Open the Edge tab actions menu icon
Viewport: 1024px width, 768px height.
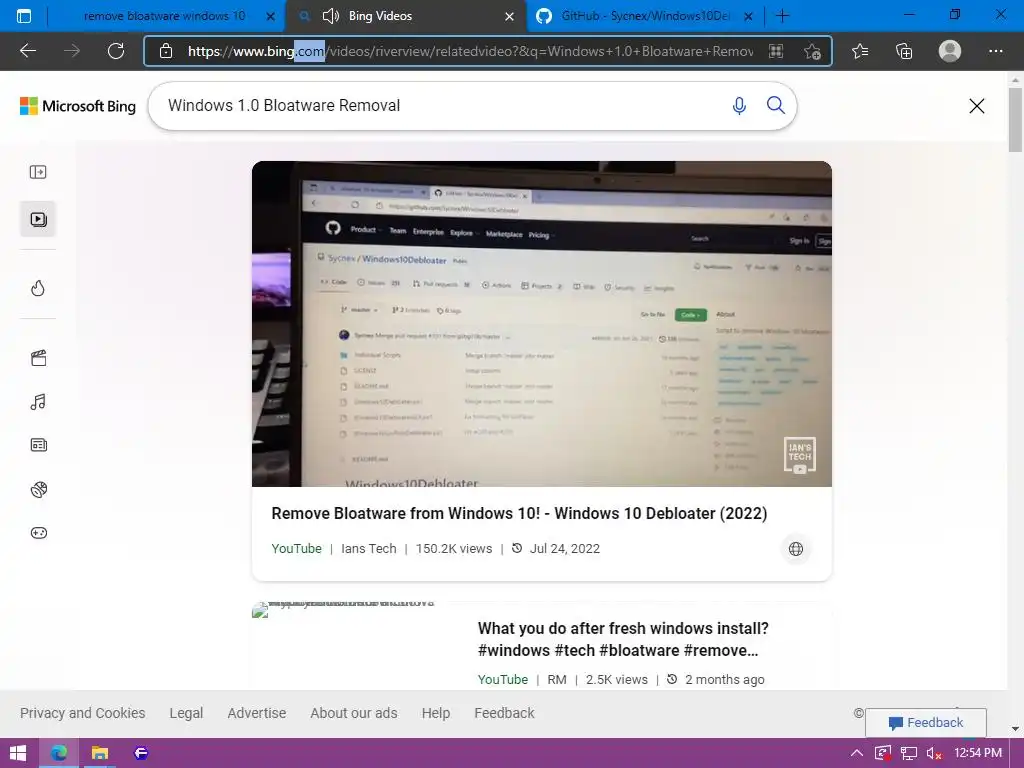[x=24, y=16]
